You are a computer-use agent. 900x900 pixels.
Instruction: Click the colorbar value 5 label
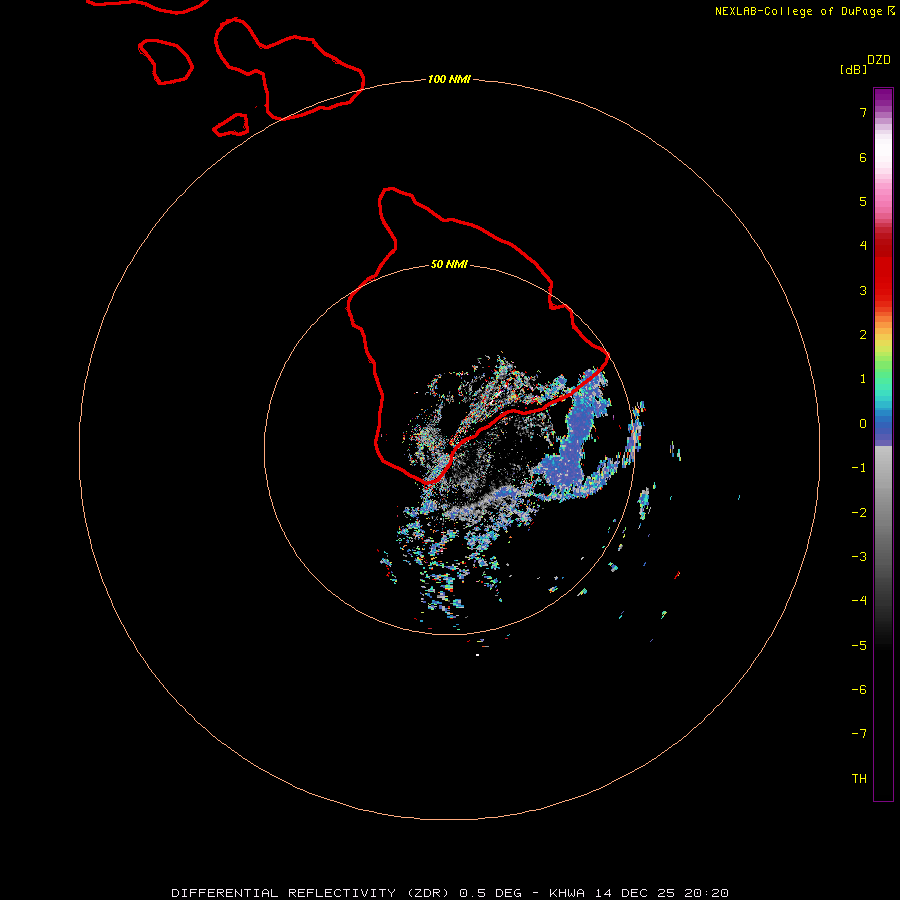point(863,201)
